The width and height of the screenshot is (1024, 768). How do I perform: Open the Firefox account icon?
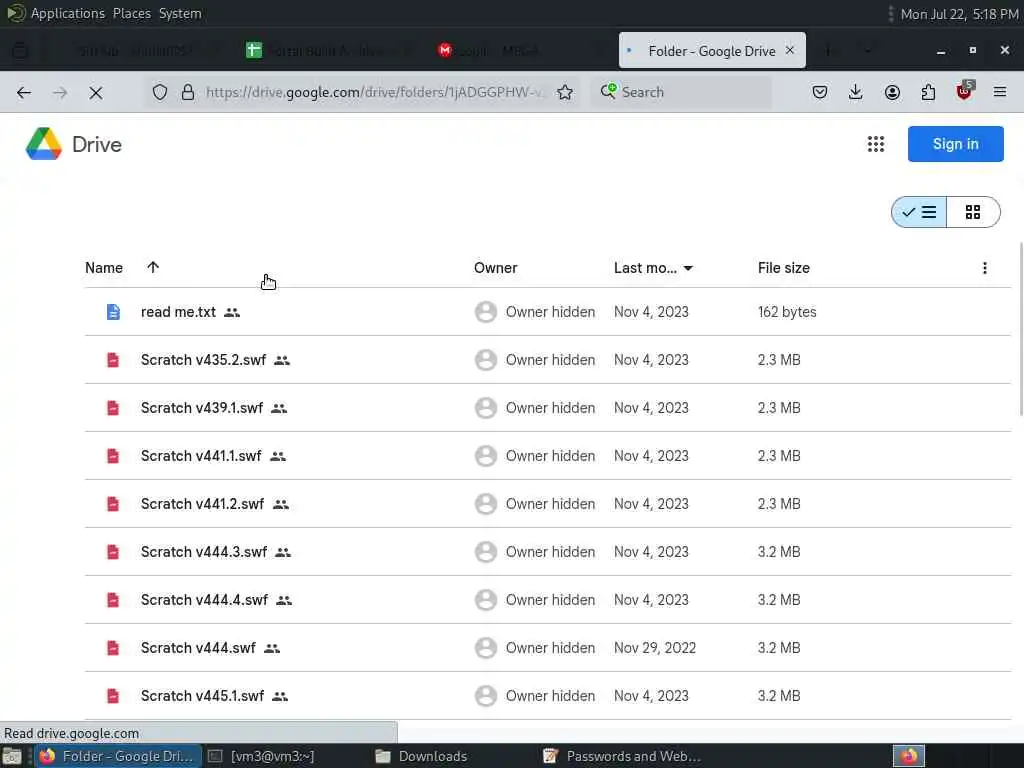tap(892, 92)
